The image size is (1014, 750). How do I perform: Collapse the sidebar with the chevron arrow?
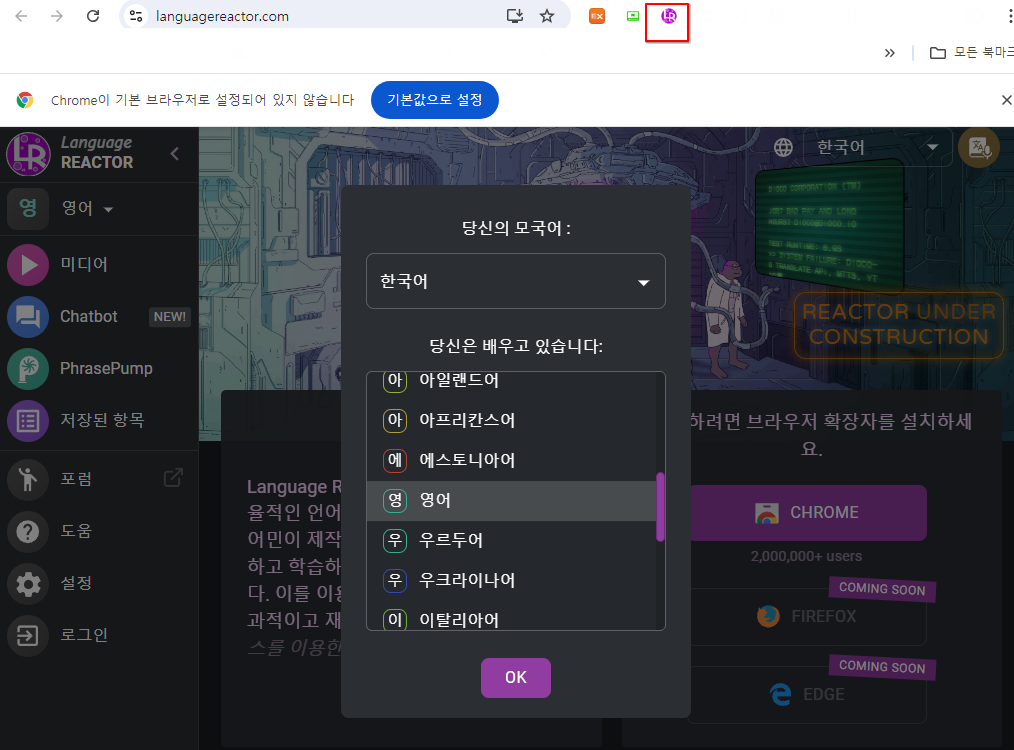pos(175,154)
